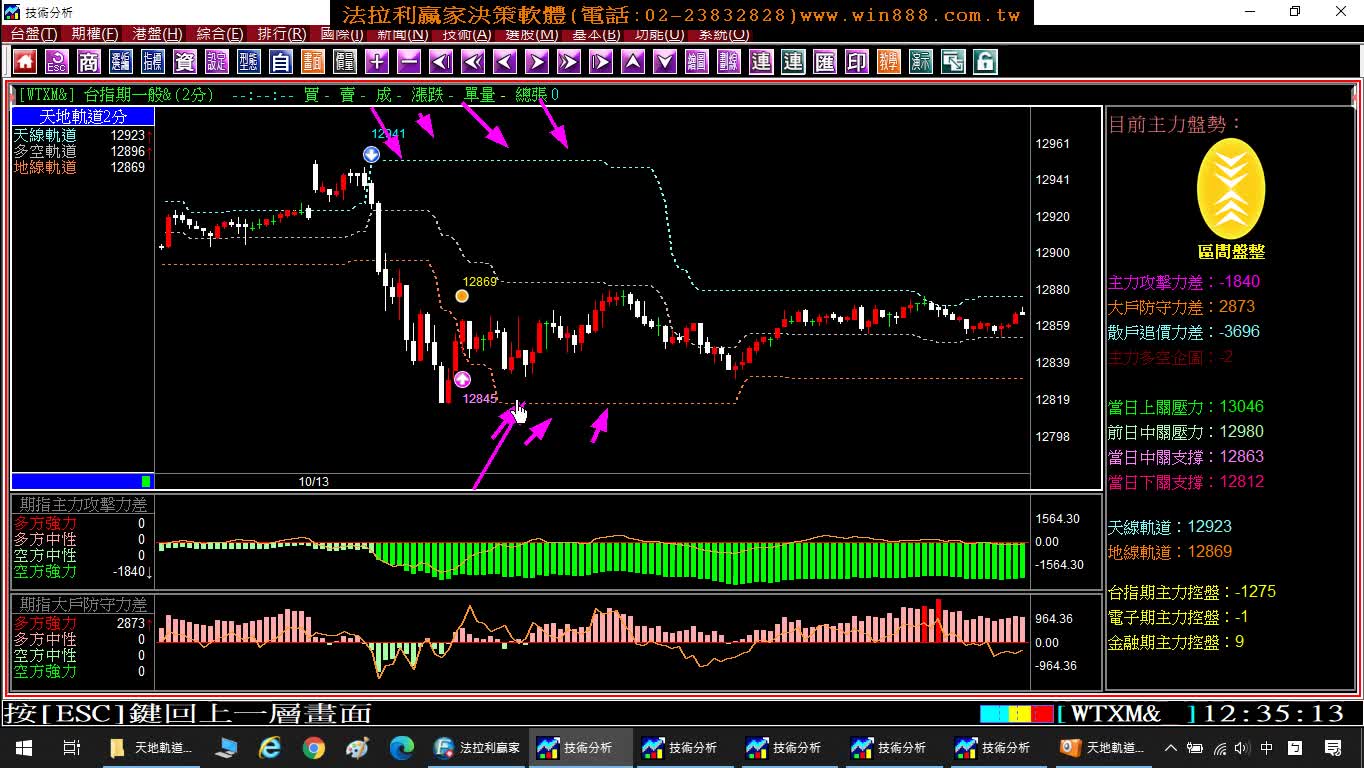Select the 天地軌道2分 header label
Screen dimensions: 1364x768
[x=83, y=117]
